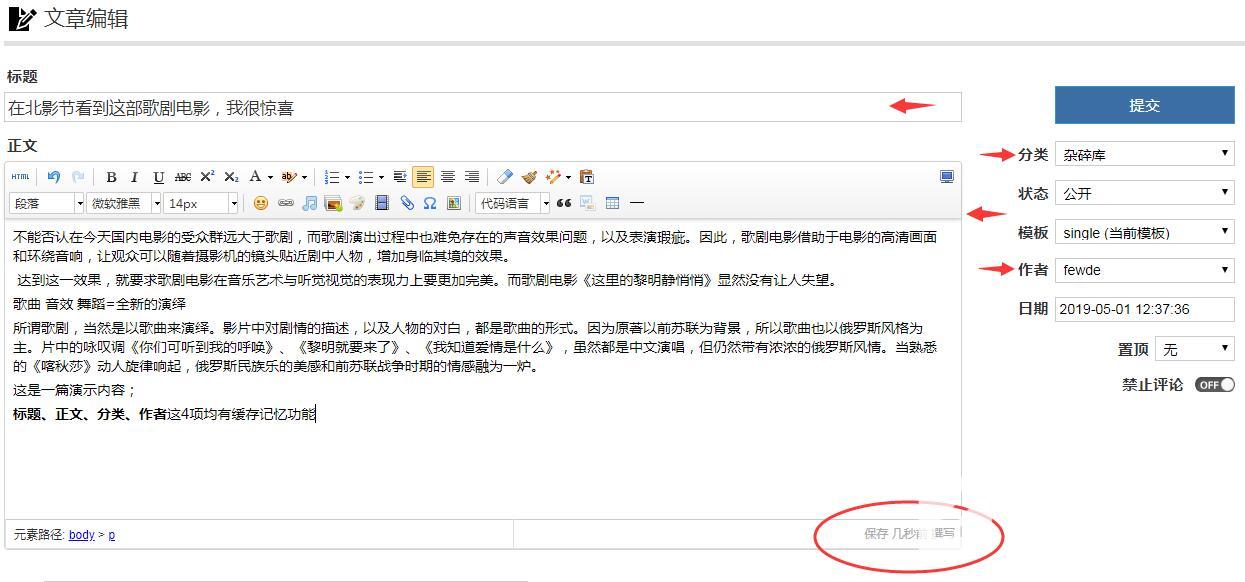Open the 微软雅黑 font family menu
The width and height of the screenshot is (1245, 582).
tap(124, 203)
